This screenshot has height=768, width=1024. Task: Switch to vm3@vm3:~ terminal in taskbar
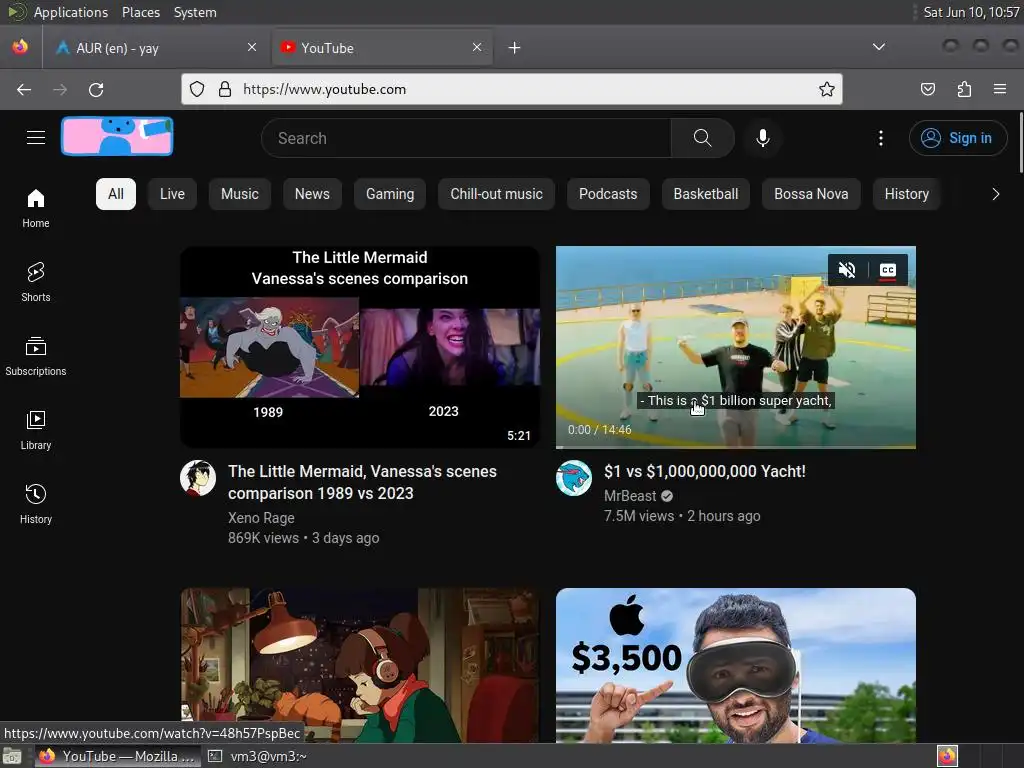point(258,756)
